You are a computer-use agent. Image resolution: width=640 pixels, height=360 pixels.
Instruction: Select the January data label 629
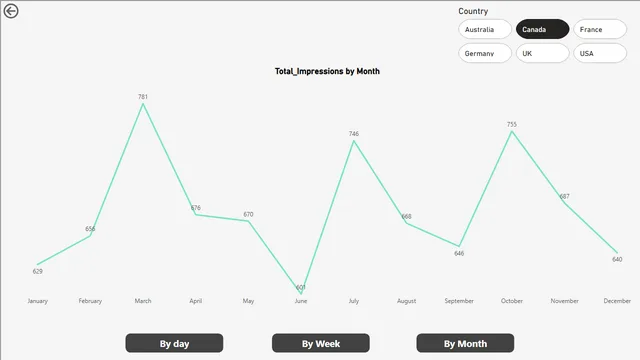38,271
